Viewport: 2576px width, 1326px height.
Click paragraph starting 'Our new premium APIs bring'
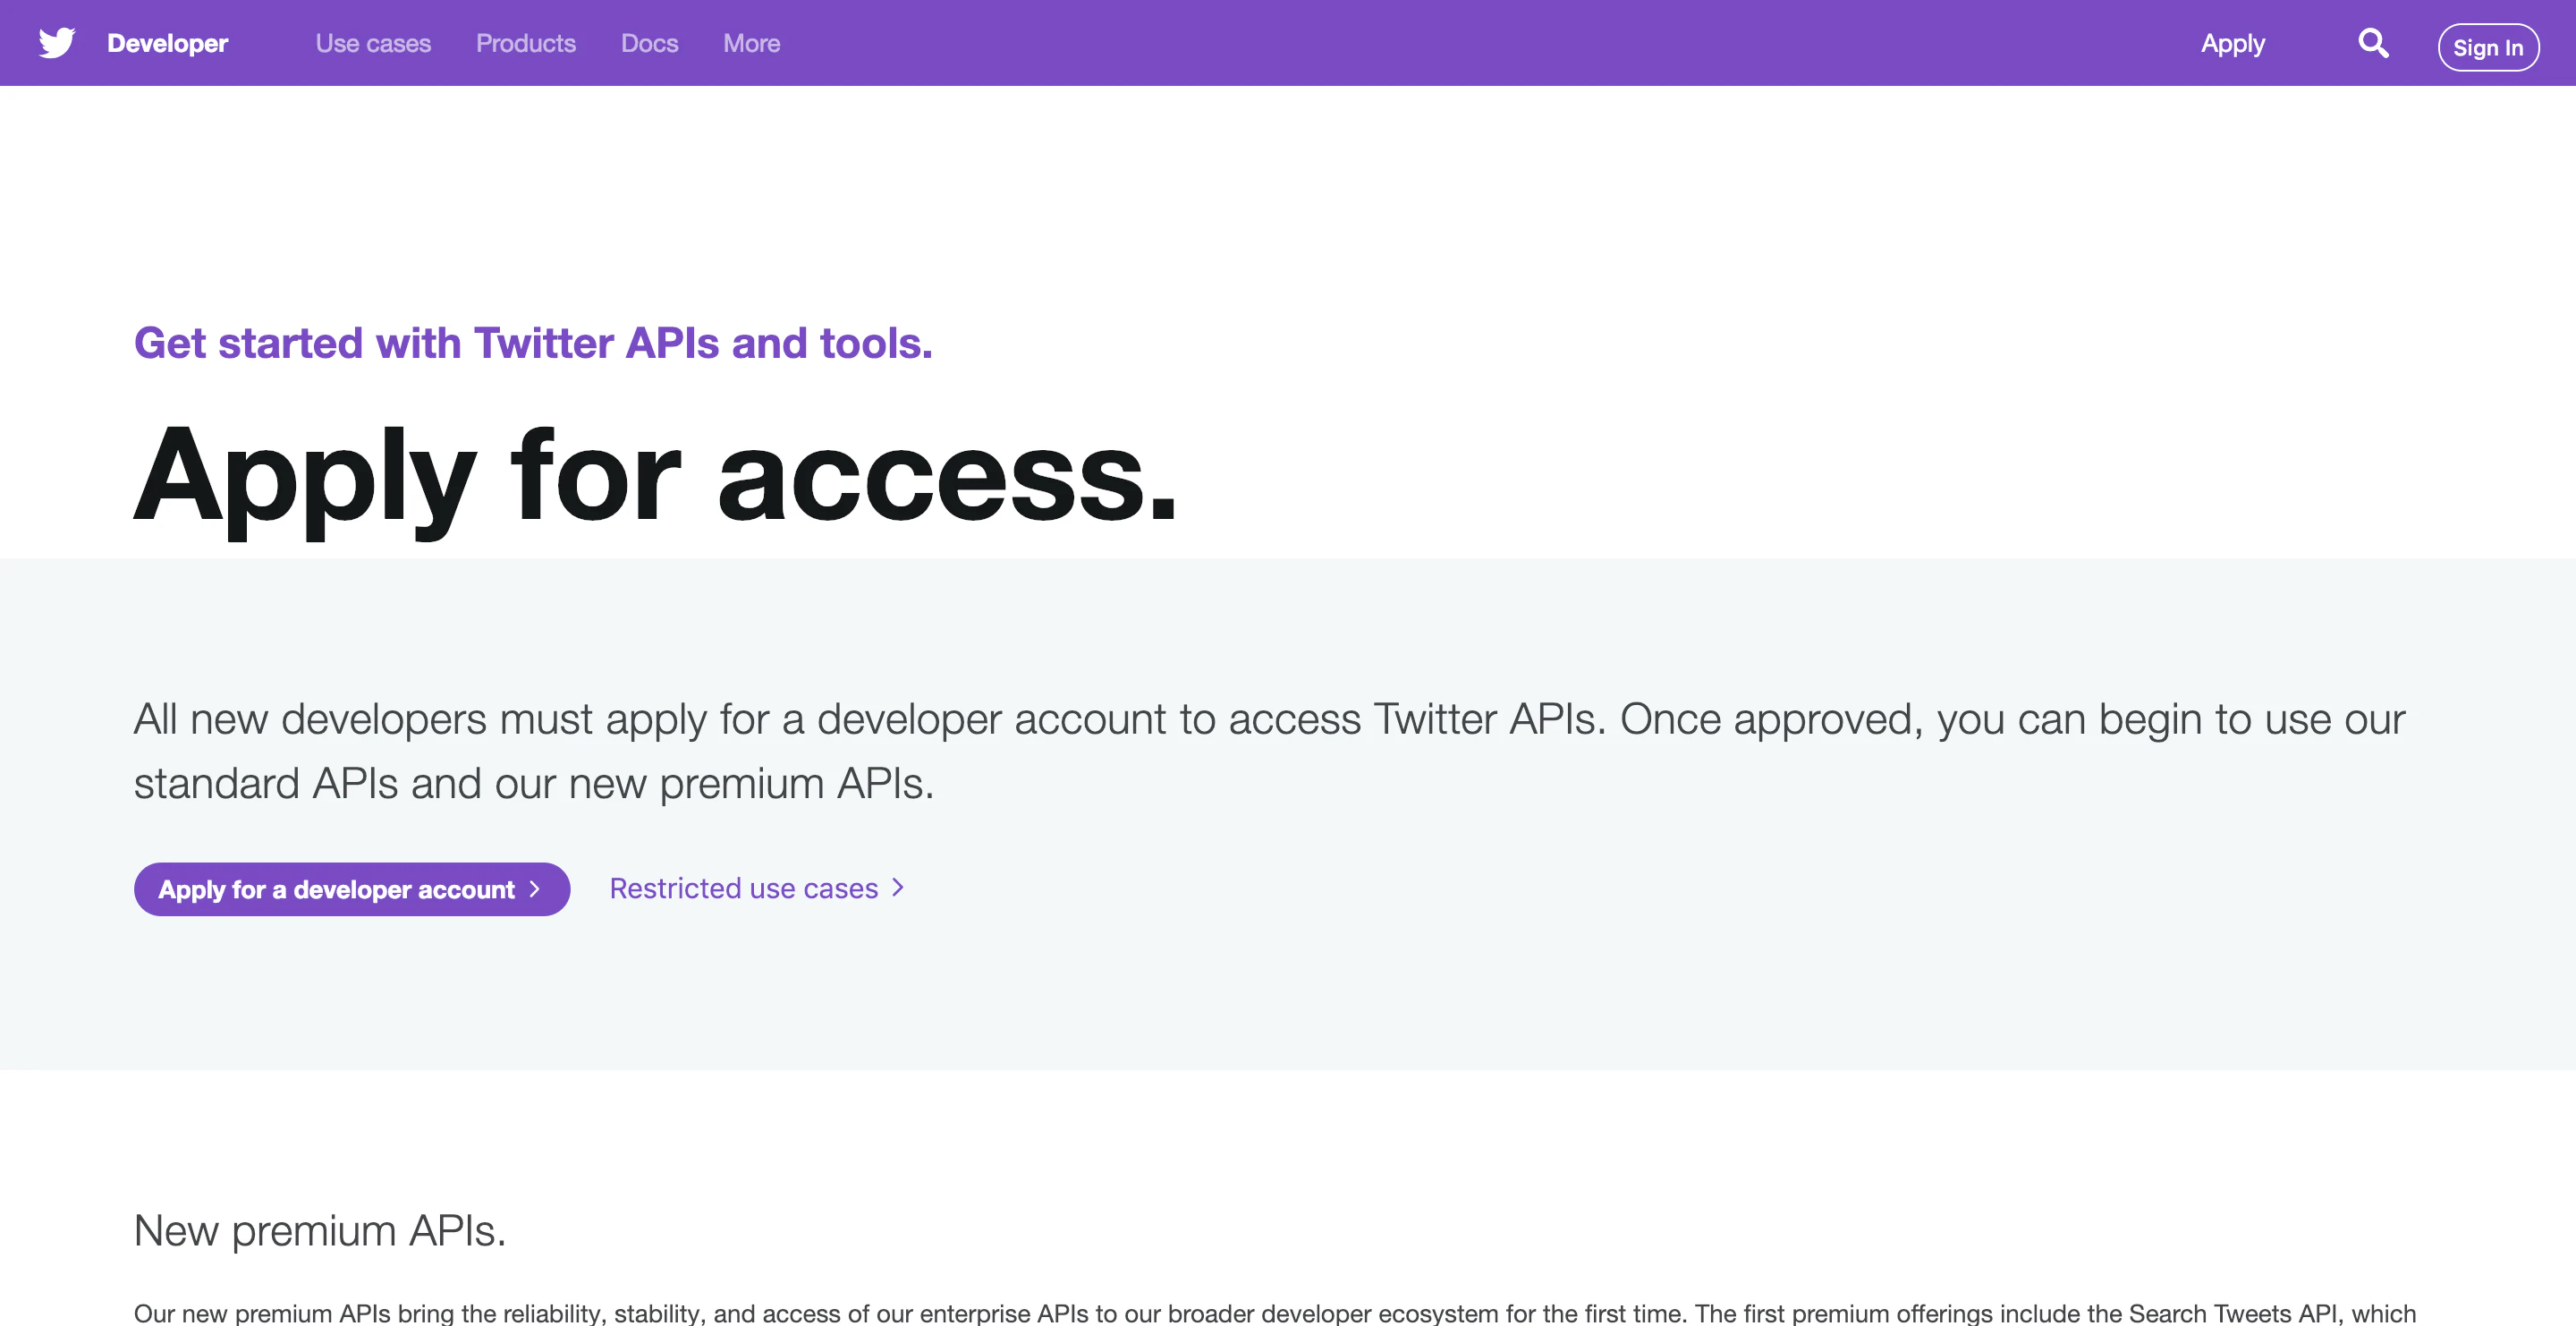(x=1275, y=1312)
